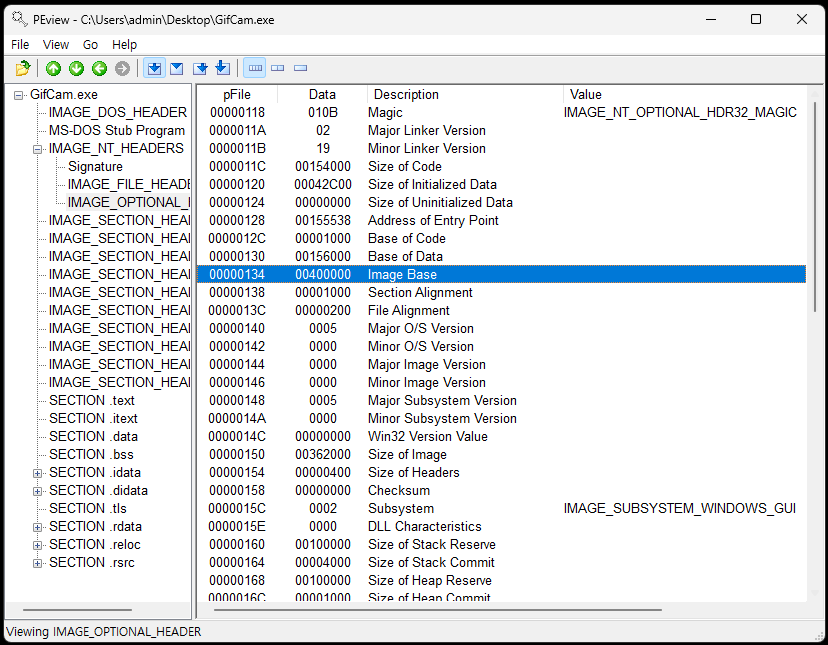Click the blue envelope-shaped toolbar icon

[x=177, y=68]
